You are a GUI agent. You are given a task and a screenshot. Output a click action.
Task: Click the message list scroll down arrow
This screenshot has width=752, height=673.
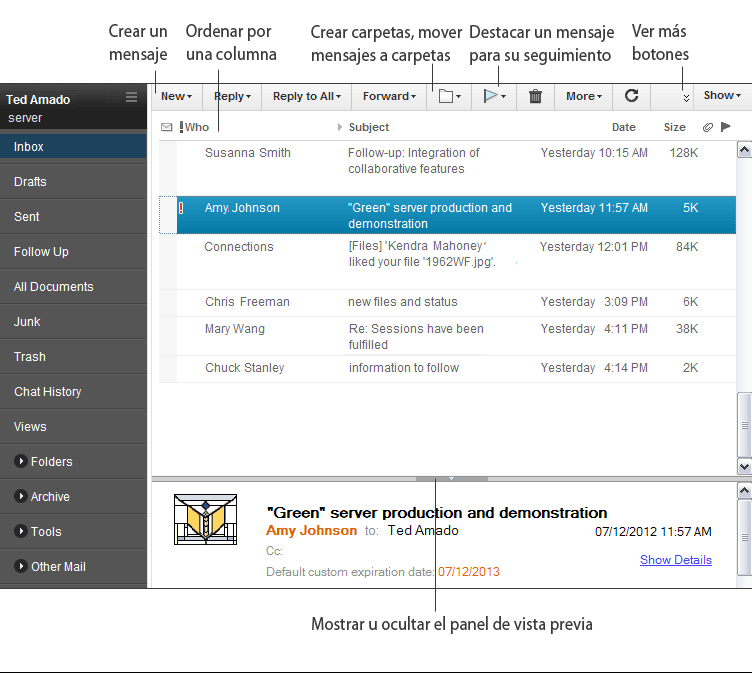744,466
